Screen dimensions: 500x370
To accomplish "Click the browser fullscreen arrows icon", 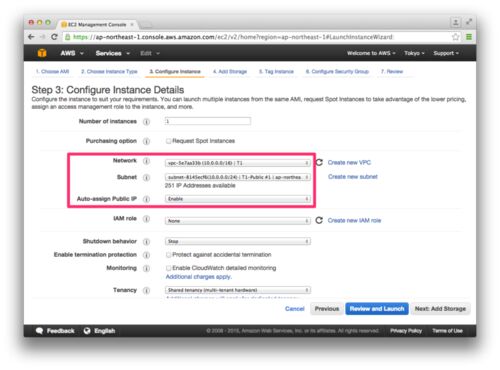I will tap(469, 22).
